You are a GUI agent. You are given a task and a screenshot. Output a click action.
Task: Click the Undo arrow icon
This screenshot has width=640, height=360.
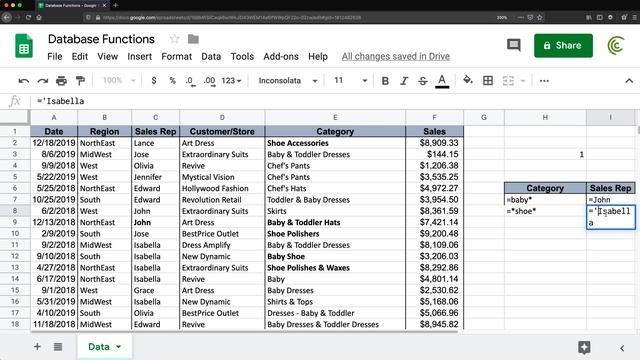coord(24,81)
